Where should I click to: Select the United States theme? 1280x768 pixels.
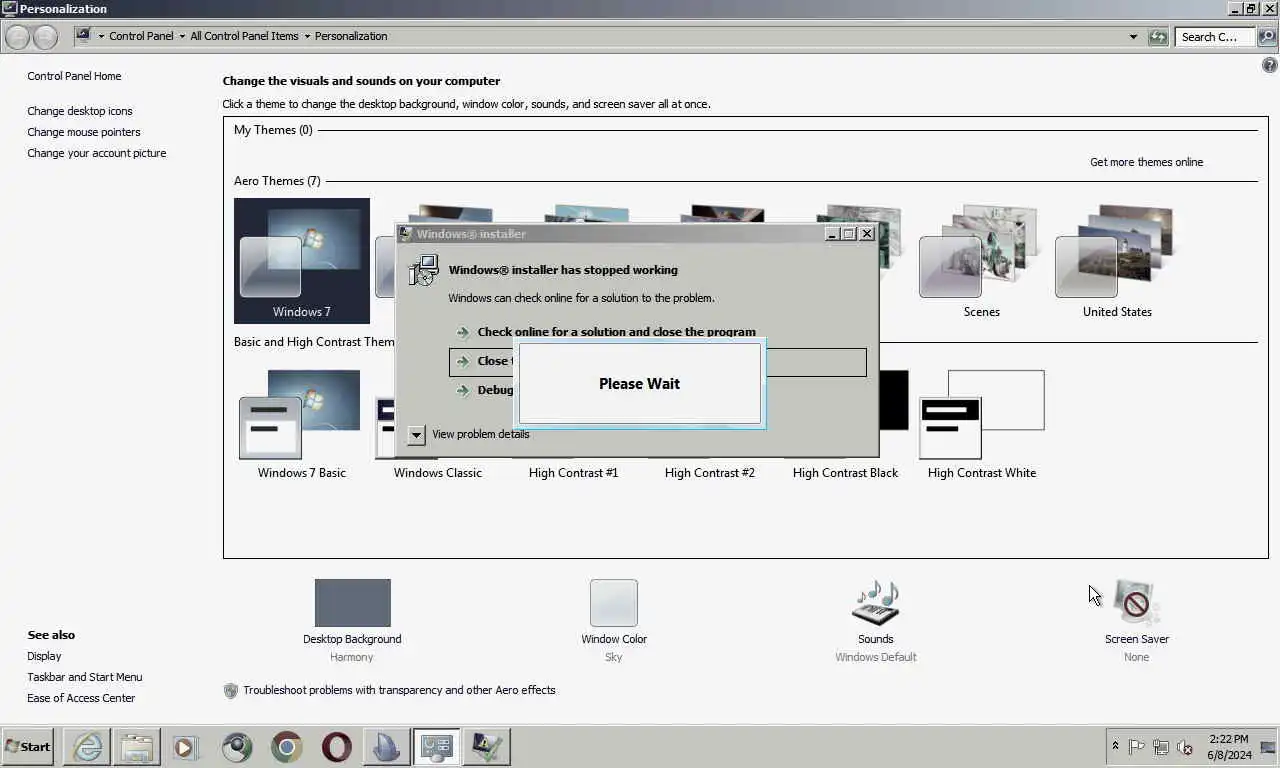[x=1116, y=261]
